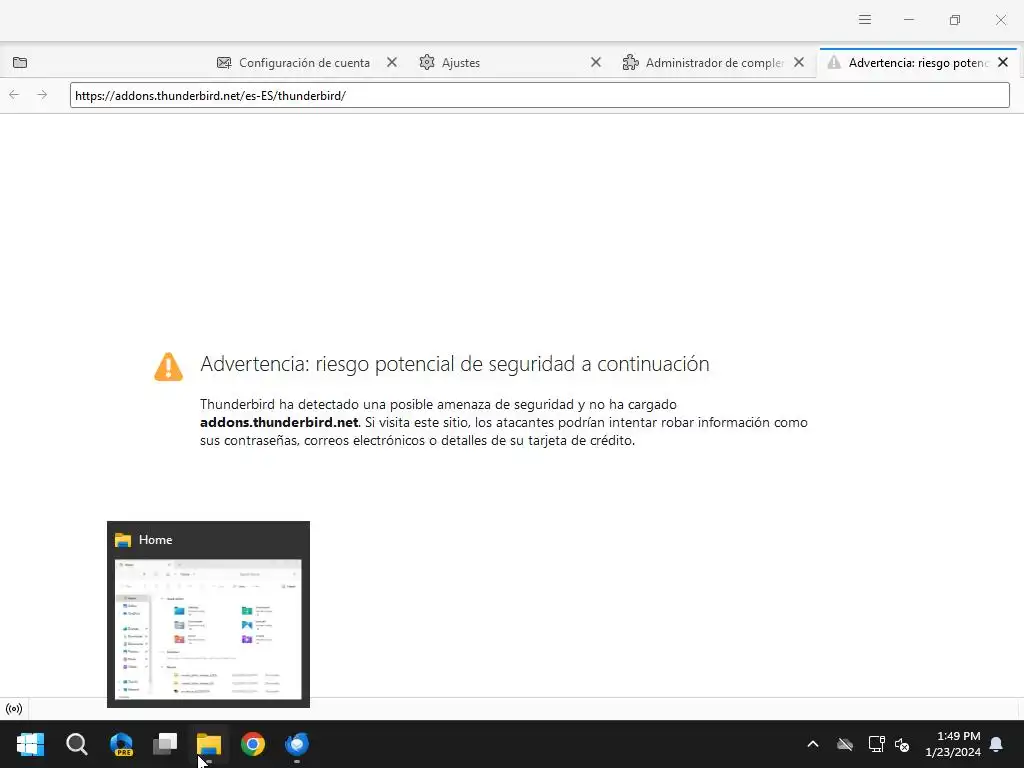Open the notifications bell icon
This screenshot has width=1024, height=768.
997,744
